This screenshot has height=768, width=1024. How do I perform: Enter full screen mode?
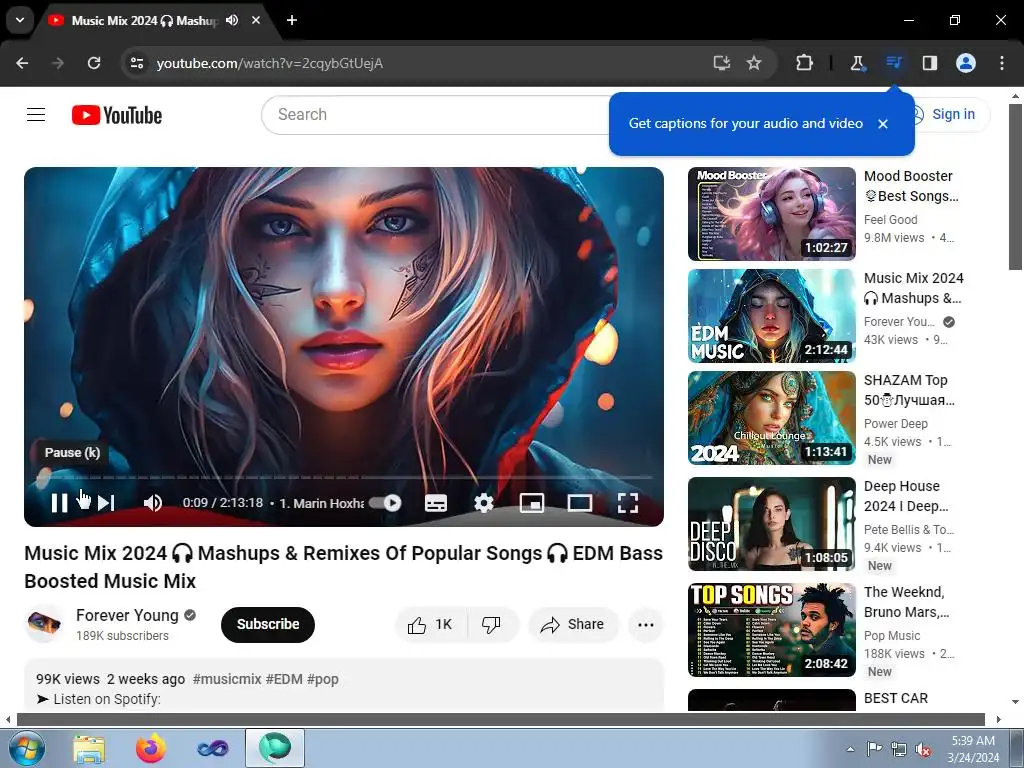(x=628, y=503)
